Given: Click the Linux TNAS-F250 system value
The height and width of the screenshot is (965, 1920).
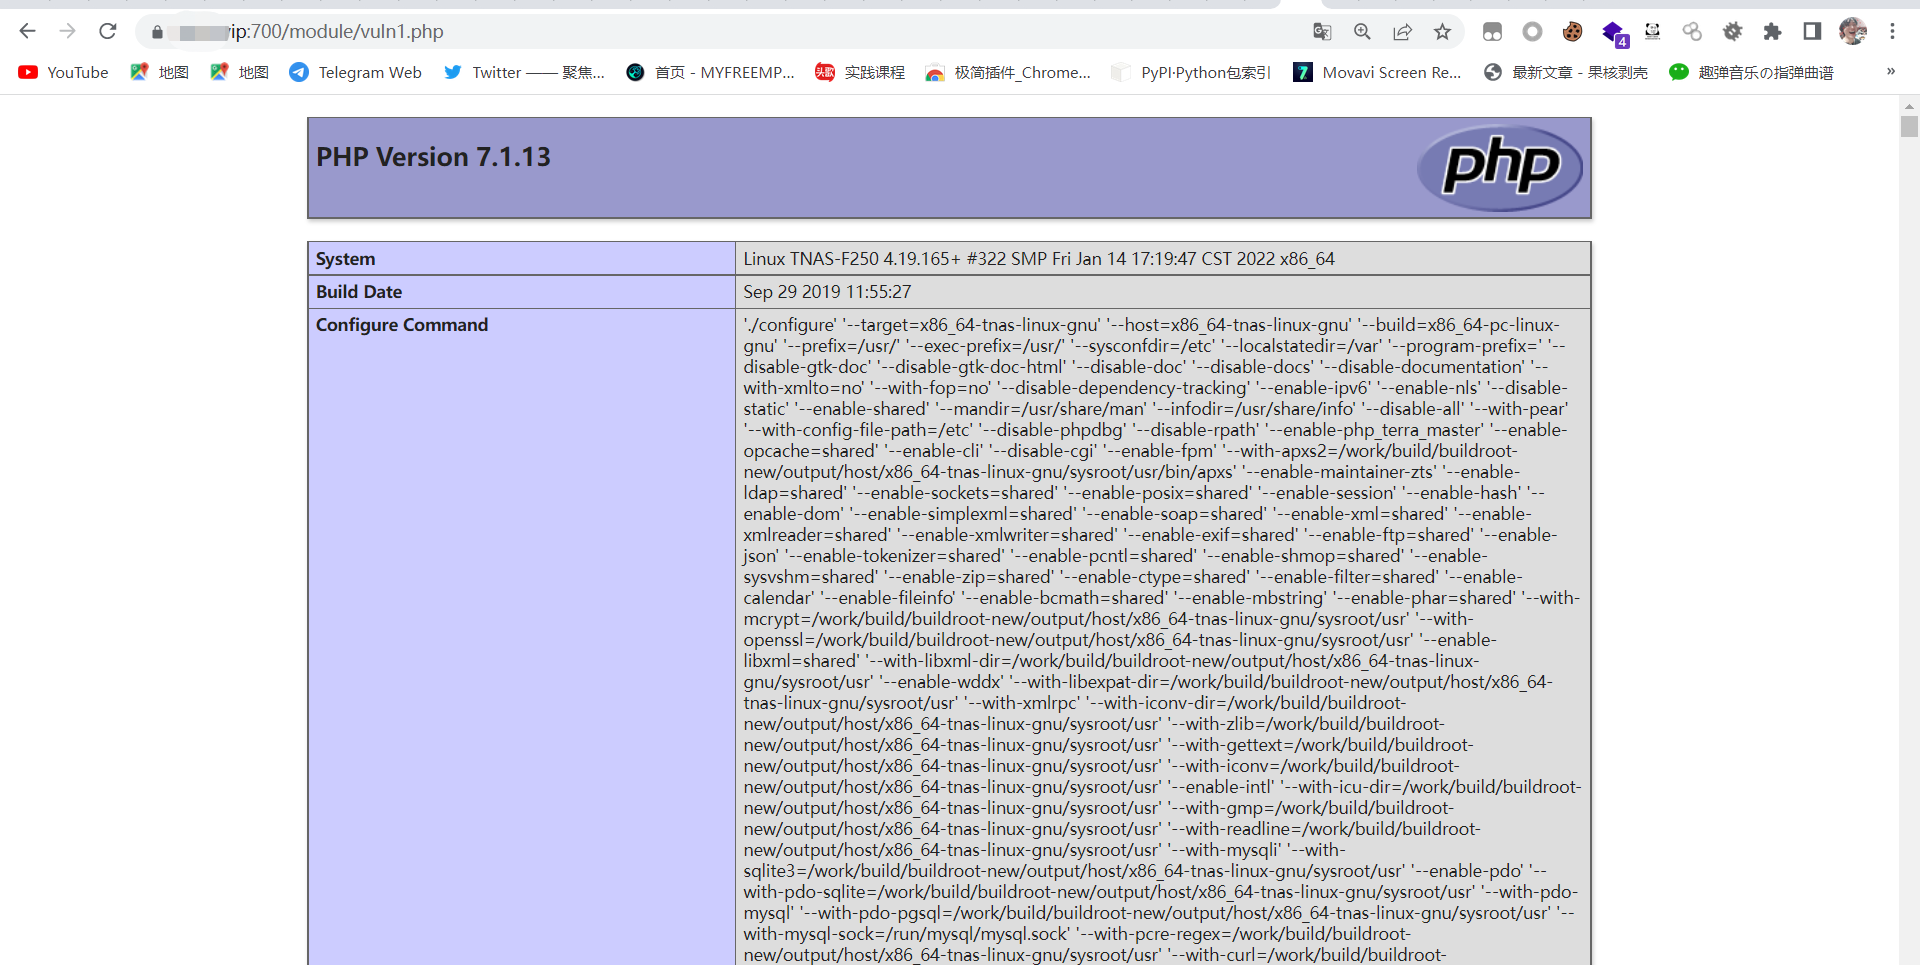Looking at the screenshot, I should click(x=1039, y=259).
